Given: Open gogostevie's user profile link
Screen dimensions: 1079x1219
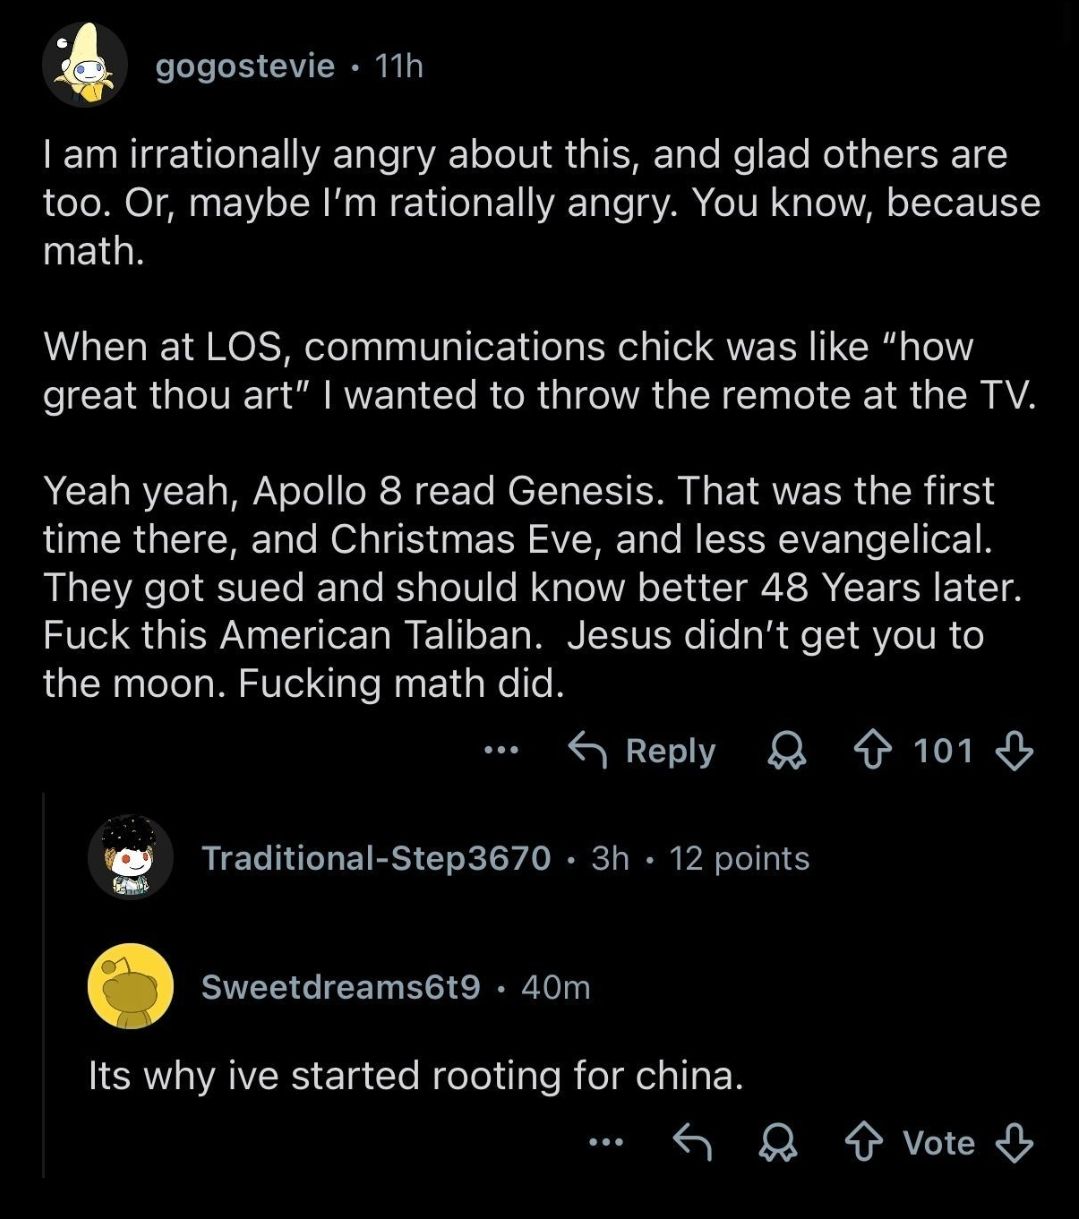Looking at the screenshot, I should [245, 66].
